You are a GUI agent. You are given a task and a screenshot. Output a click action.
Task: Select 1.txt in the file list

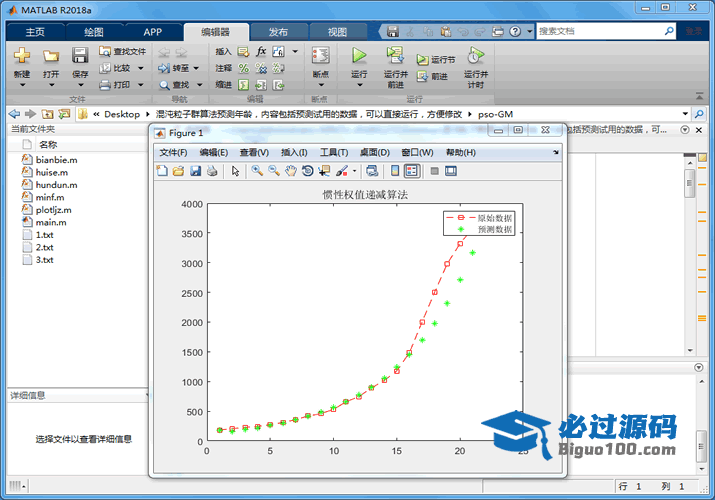coord(38,235)
